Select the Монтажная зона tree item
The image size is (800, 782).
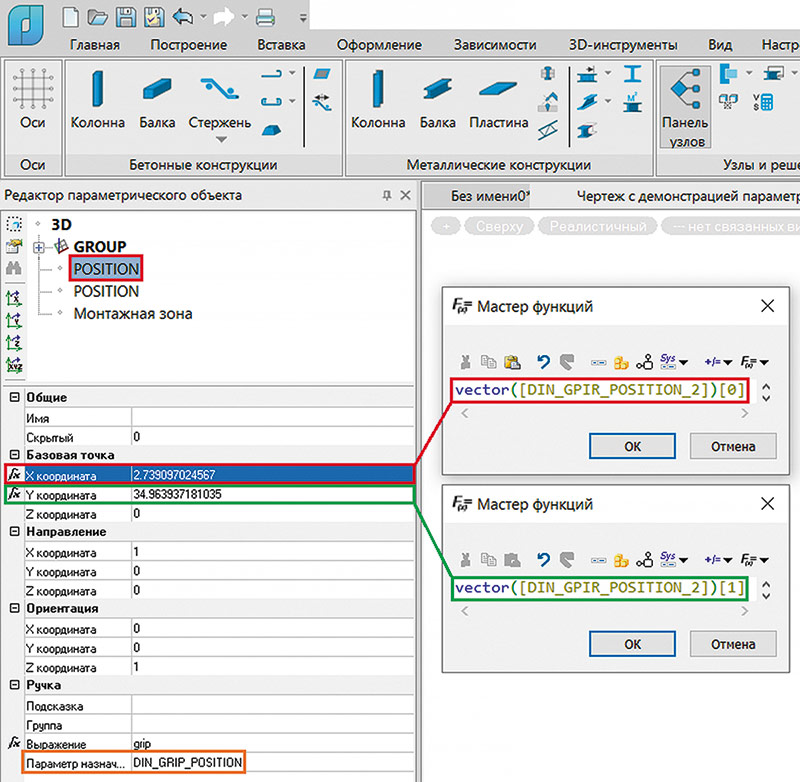[x=133, y=313]
